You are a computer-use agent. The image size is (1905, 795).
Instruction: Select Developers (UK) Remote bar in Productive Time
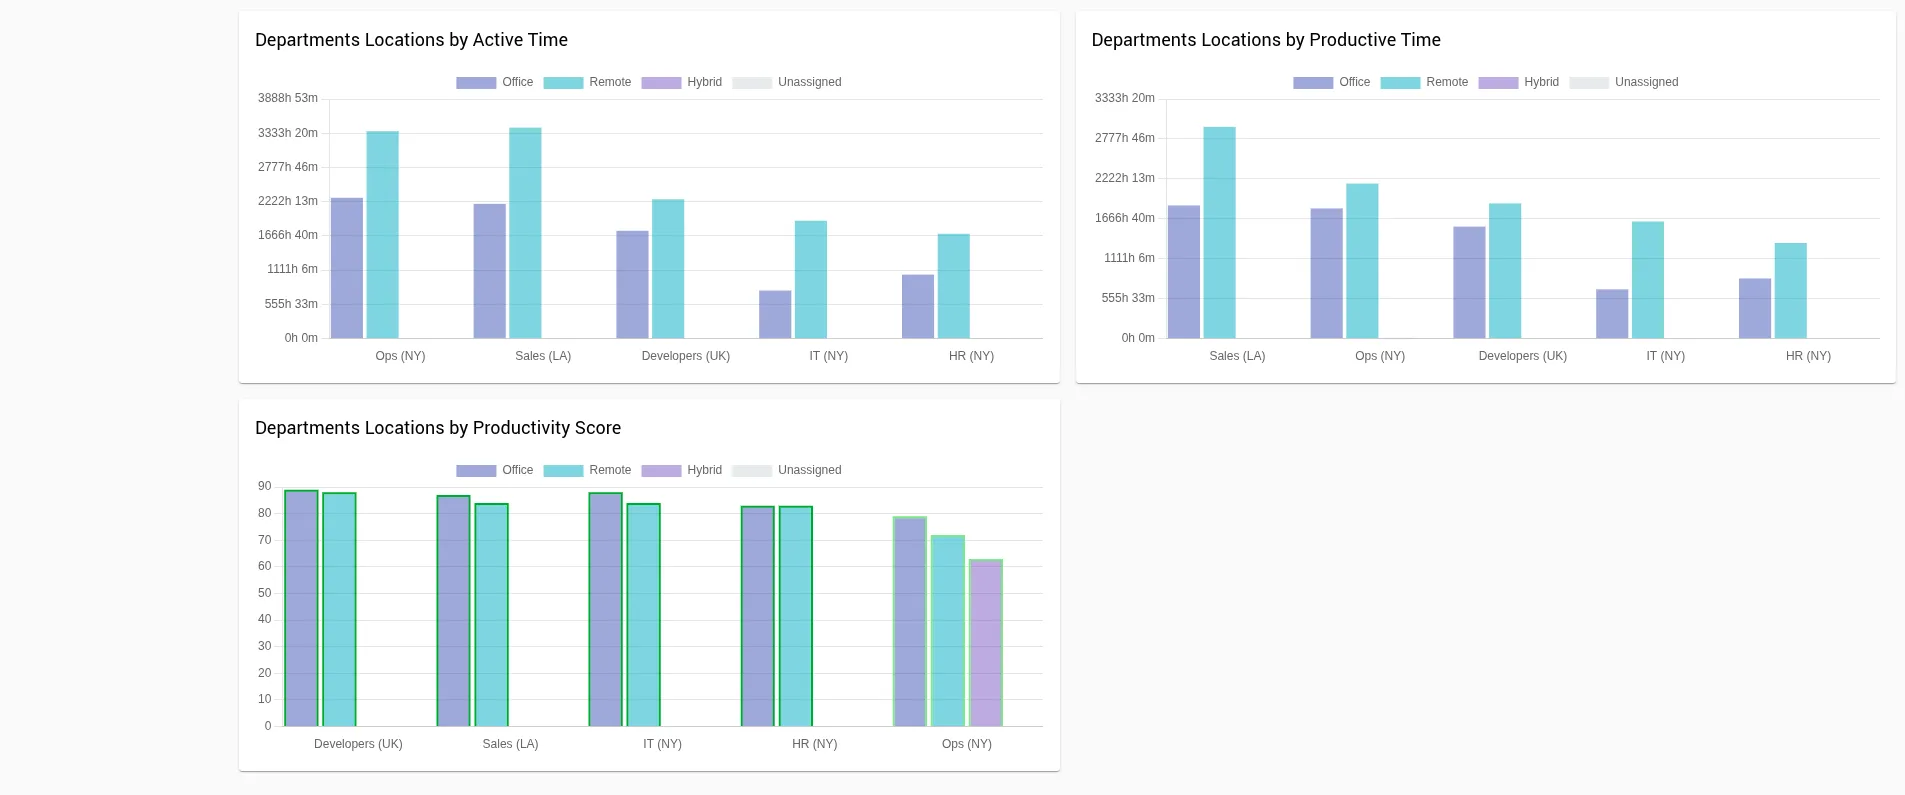pos(1505,271)
